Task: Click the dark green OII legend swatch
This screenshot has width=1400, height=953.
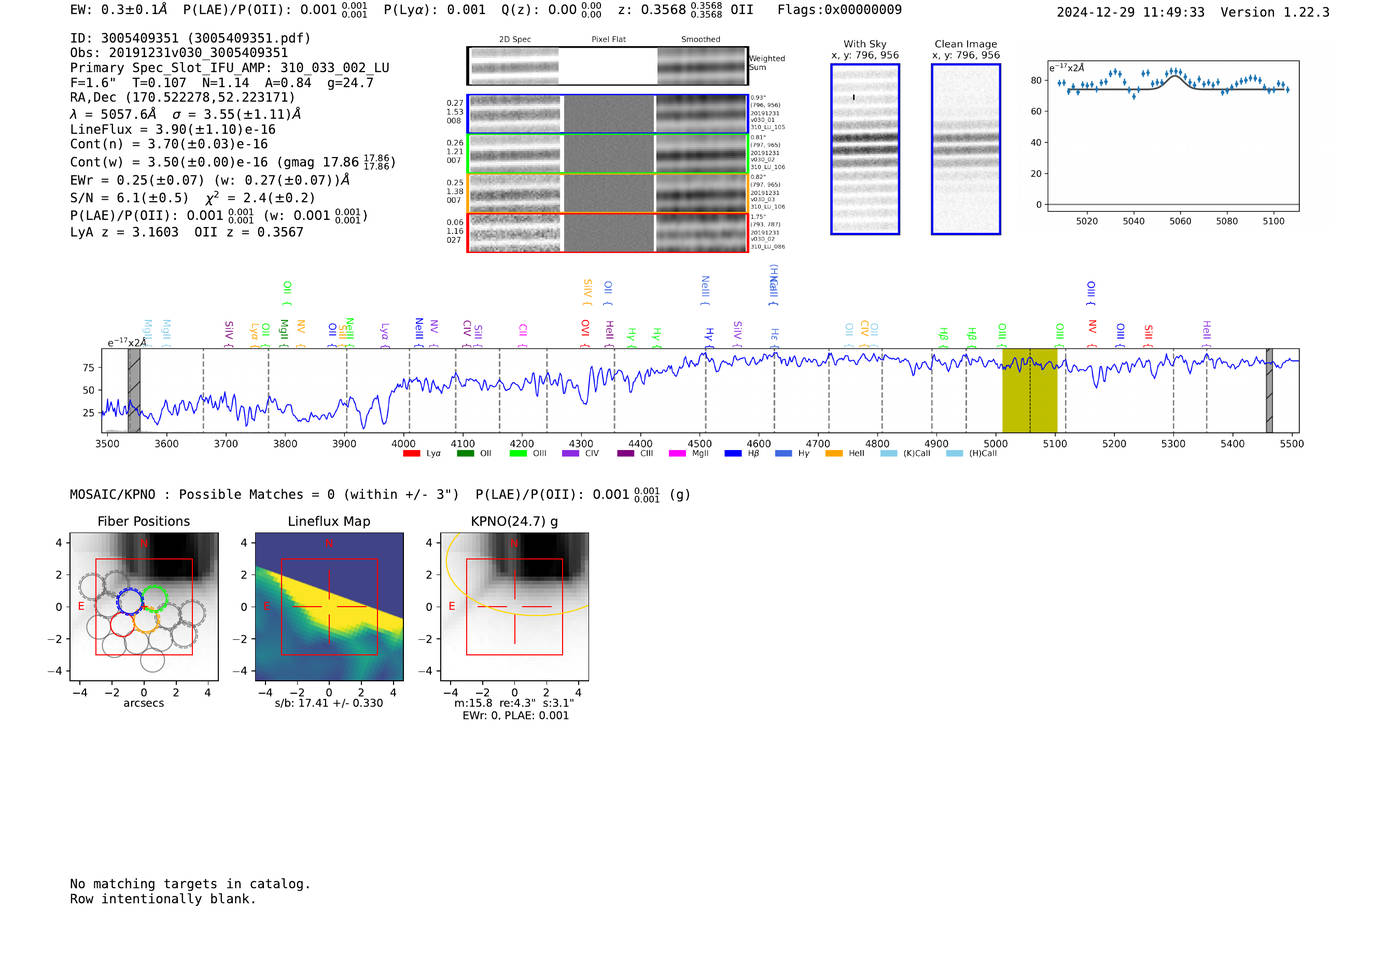Action: (x=465, y=453)
